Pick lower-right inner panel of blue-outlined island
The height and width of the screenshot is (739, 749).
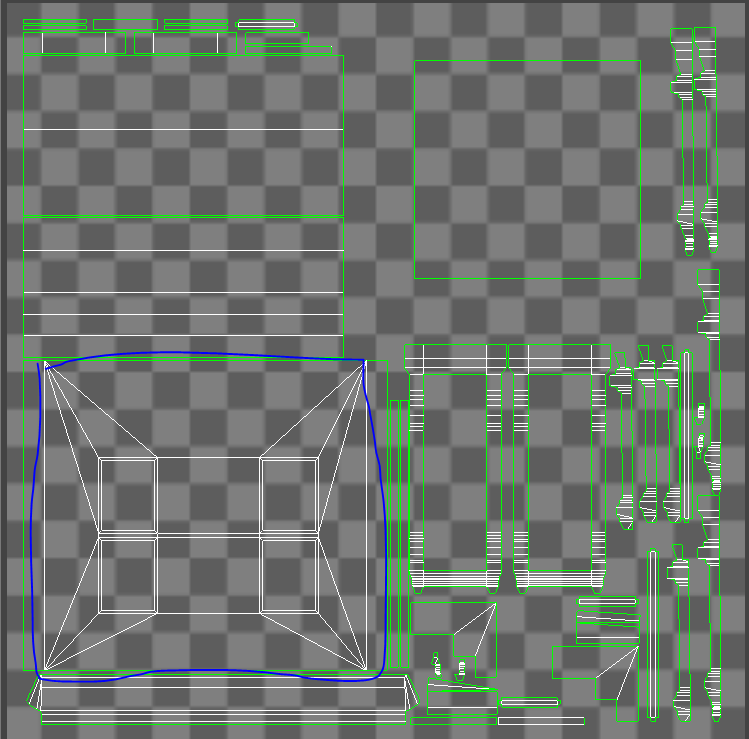[289, 575]
